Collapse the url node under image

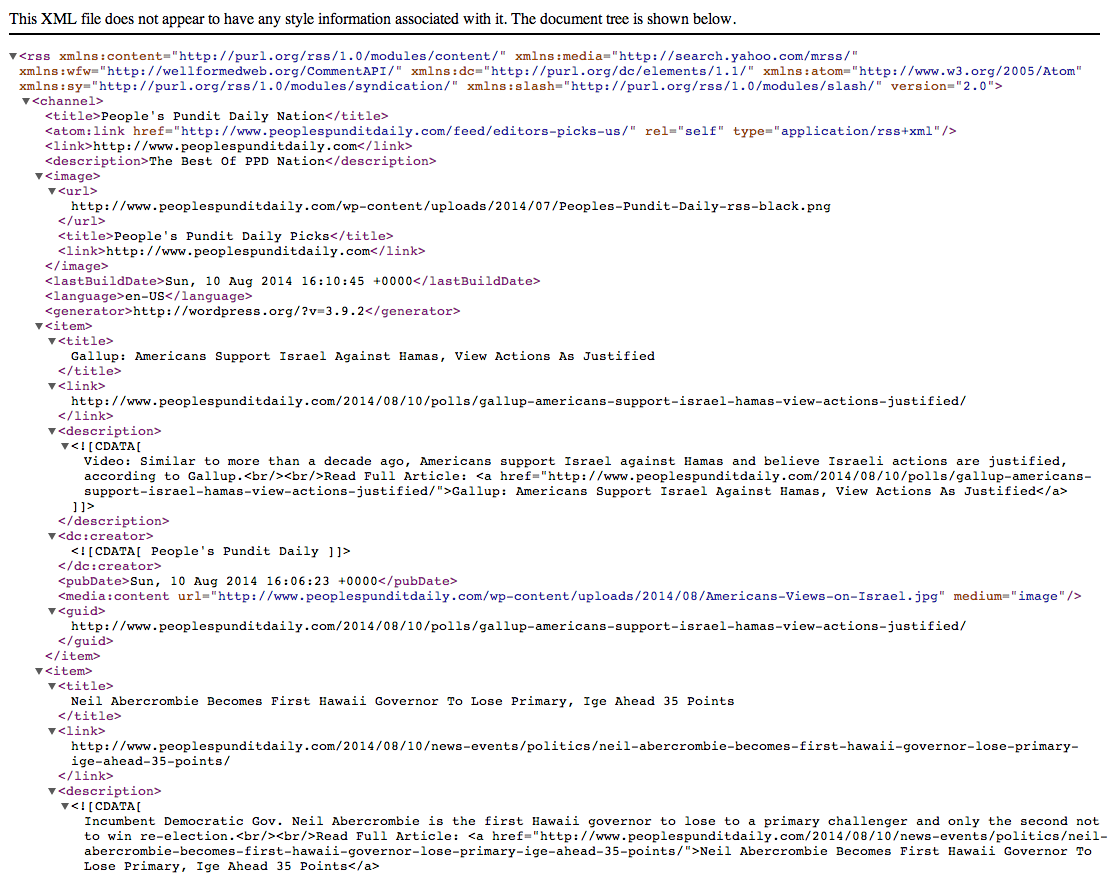tap(52, 191)
